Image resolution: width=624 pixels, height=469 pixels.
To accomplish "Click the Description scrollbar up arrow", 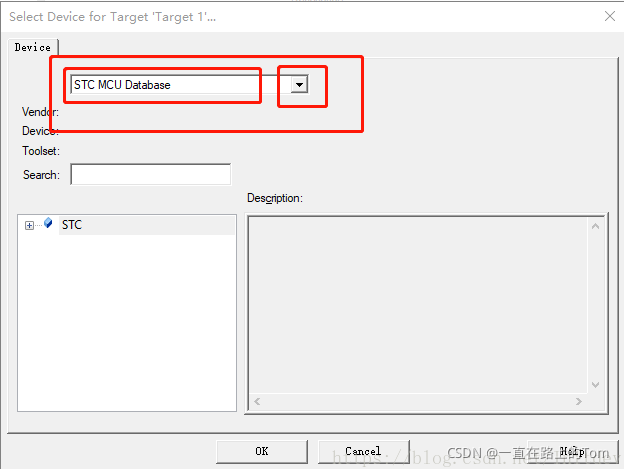I will click(595, 226).
